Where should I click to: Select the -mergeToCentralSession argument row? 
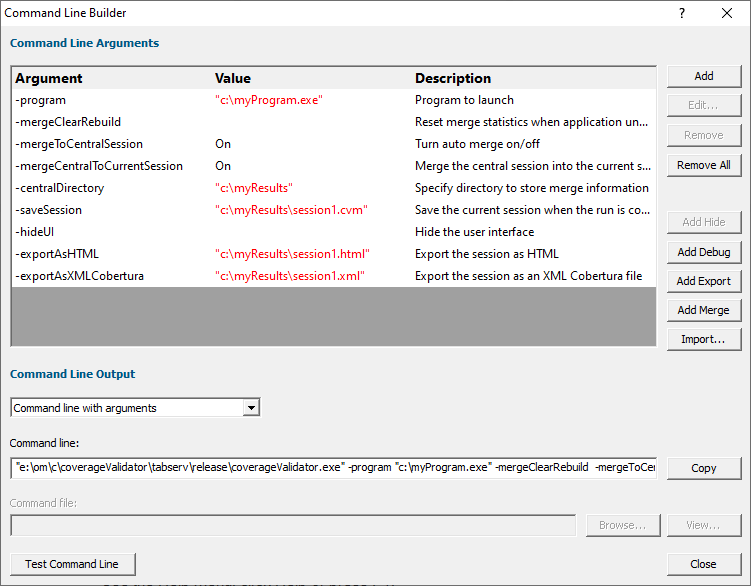tap(333, 144)
